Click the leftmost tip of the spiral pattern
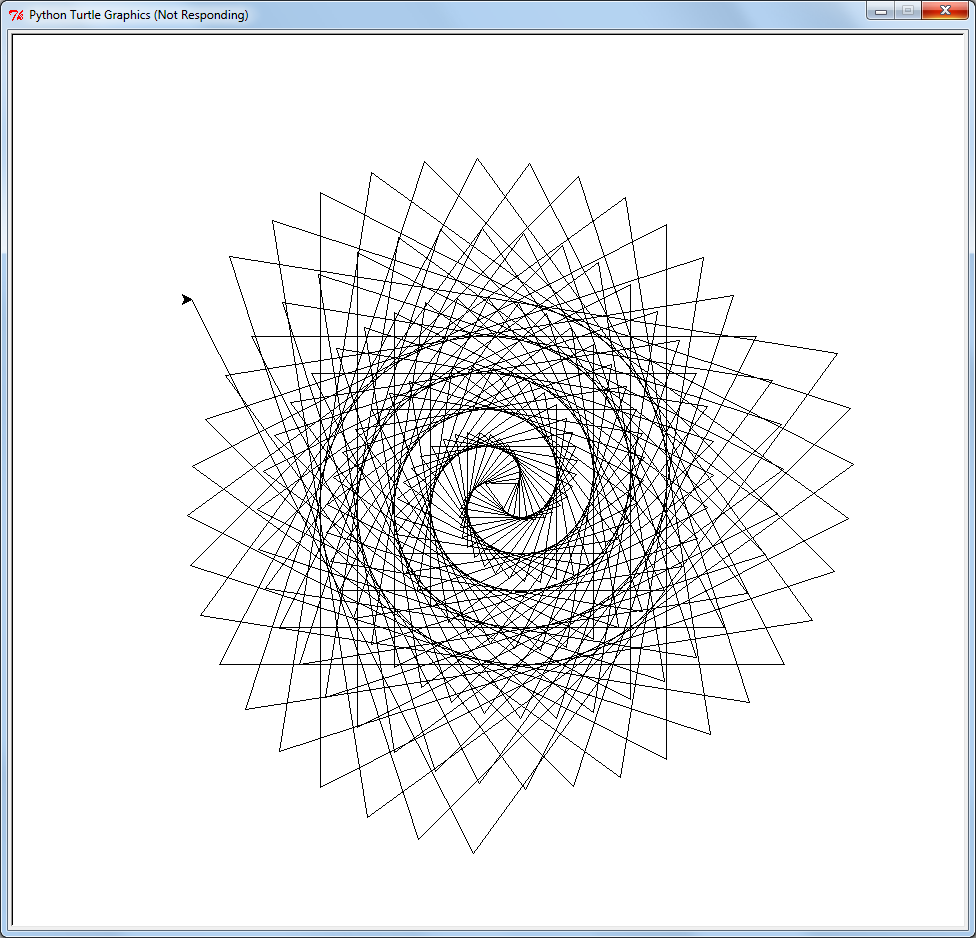This screenshot has height=938, width=976. click(188, 518)
